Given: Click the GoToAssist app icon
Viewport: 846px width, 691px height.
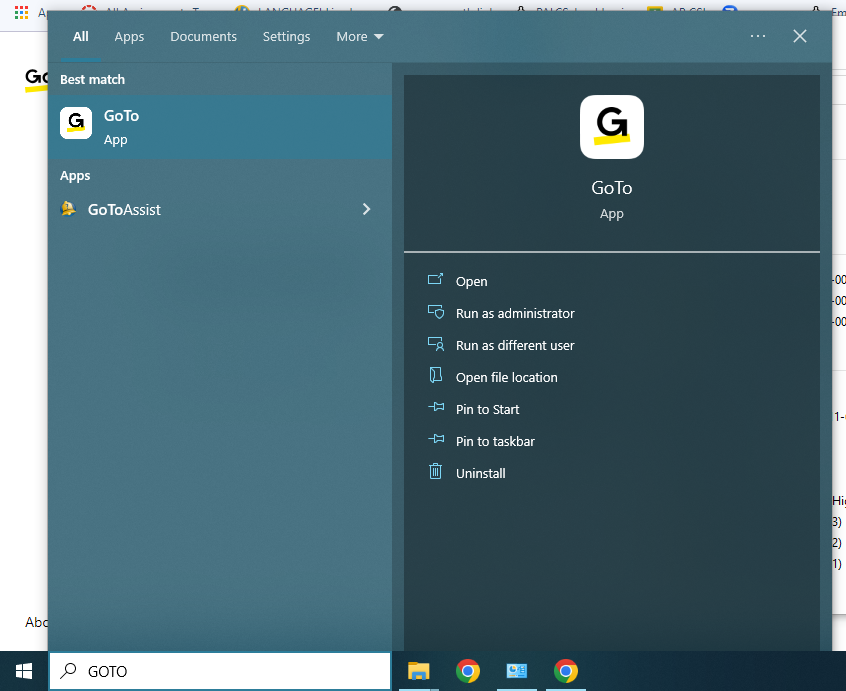Looking at the screenshot, I should pyautogui.click(x=69, y=209).
